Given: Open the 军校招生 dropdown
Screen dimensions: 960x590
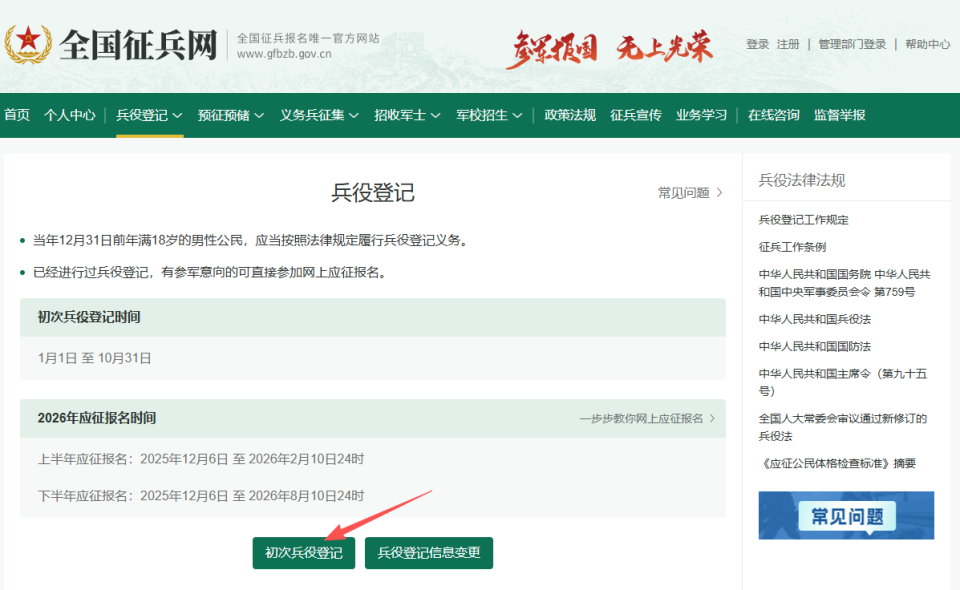Looking at the screenshot, I should (x=483, y=115).
